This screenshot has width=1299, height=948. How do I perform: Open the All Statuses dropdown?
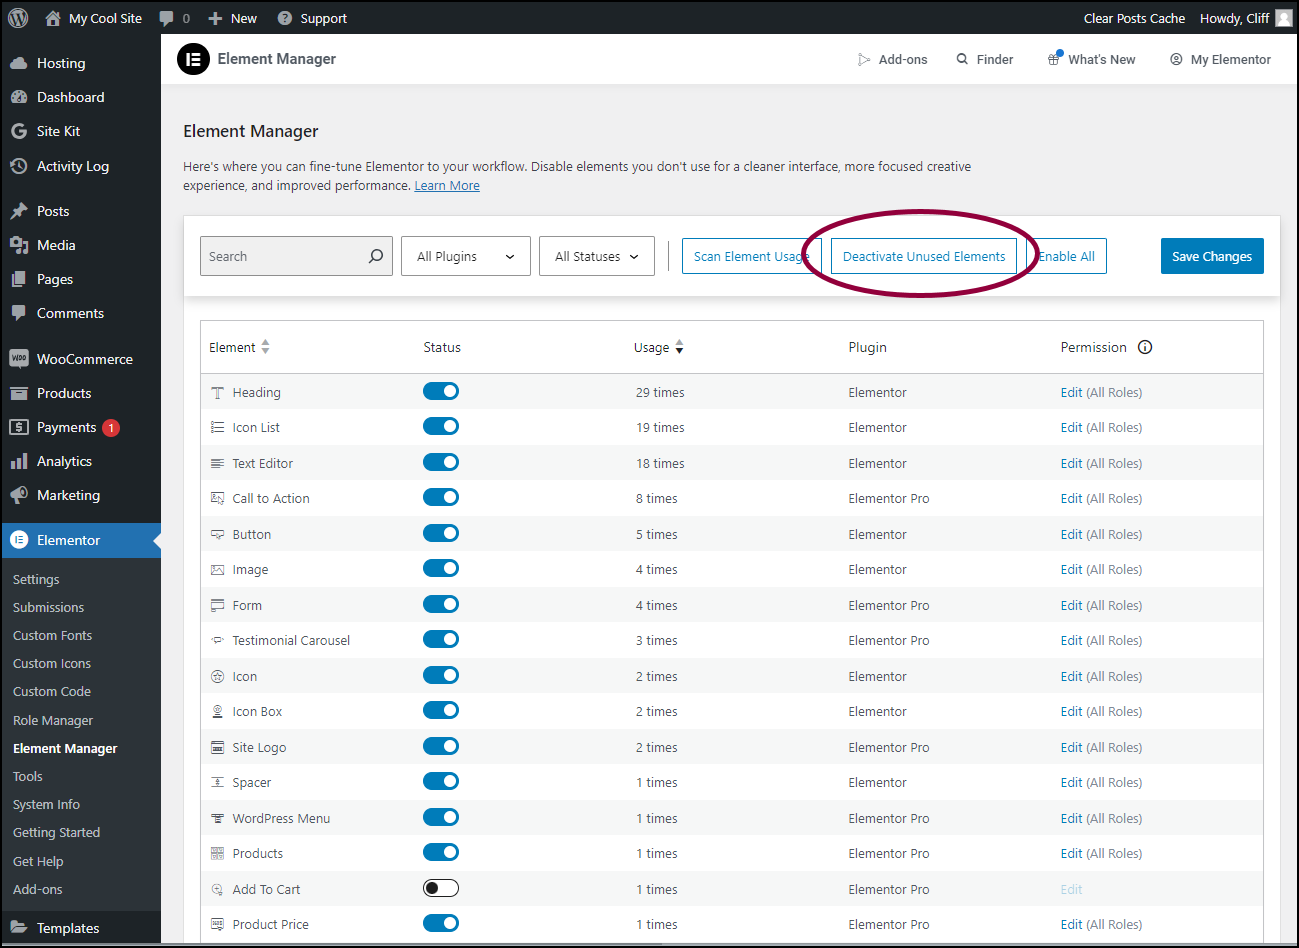click(597, 256)
